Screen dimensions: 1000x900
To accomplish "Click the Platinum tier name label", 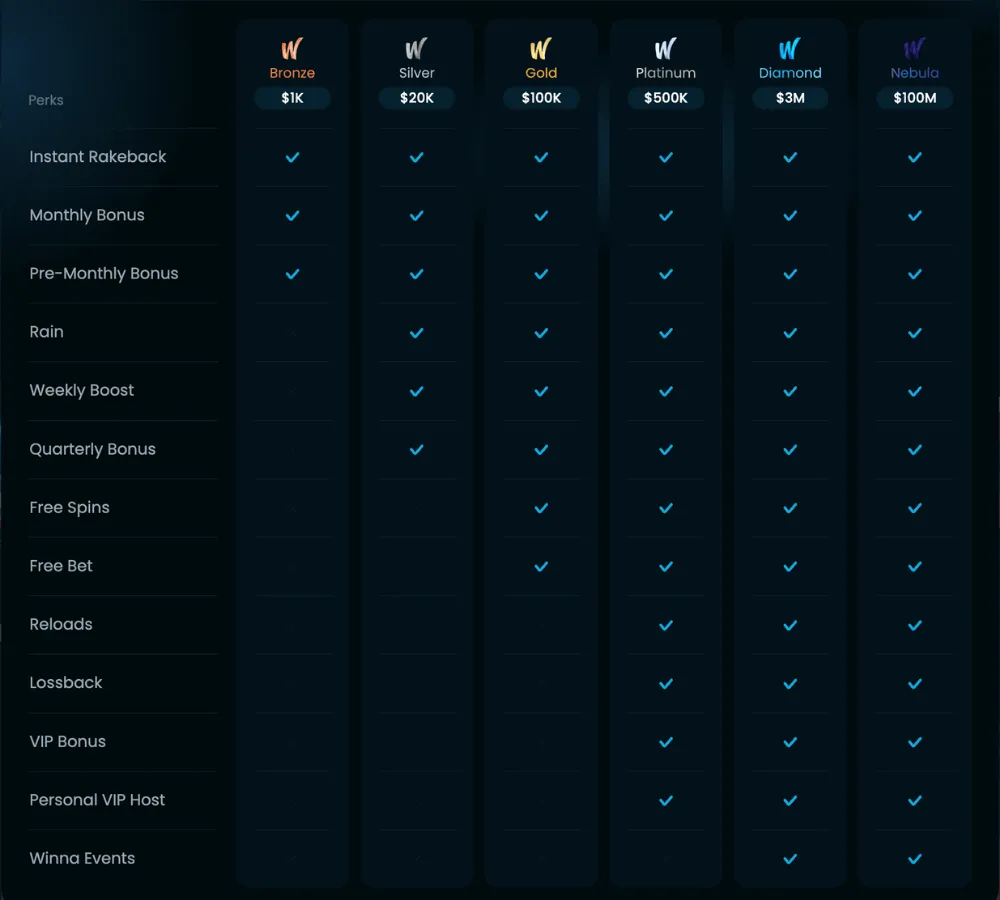I will pos(665,73).
